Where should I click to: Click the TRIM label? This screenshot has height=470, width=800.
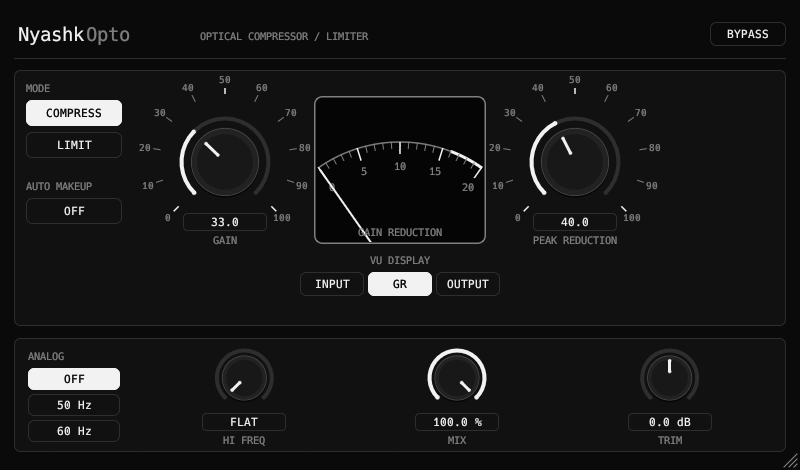point(669,440)
